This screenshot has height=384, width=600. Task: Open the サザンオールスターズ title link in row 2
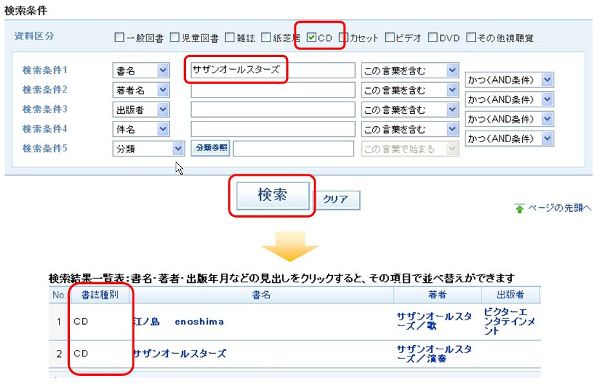[179, 353]
